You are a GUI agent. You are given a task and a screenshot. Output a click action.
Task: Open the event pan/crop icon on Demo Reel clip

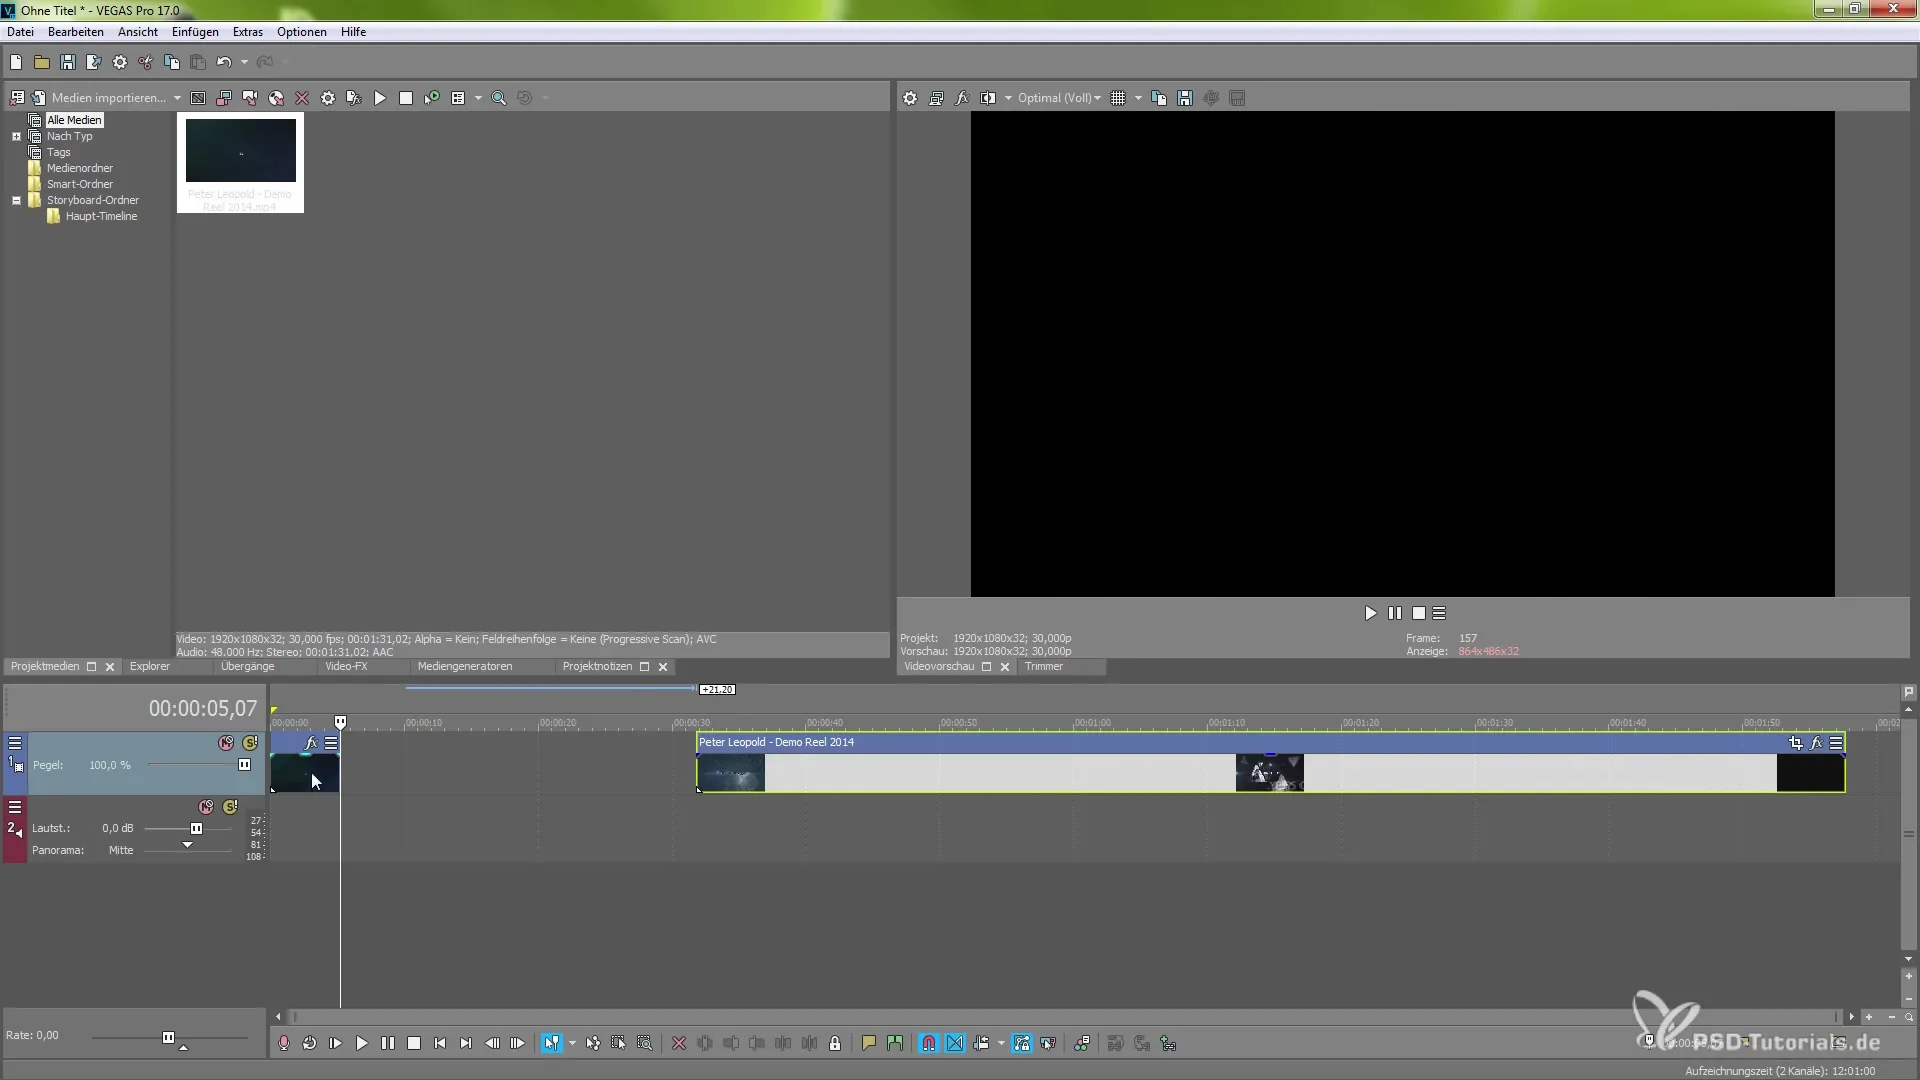coord(1796,742)
